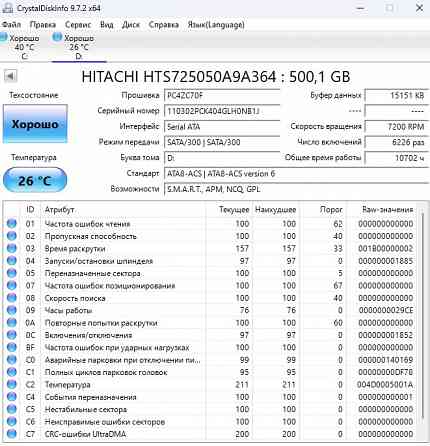
Task: Click the ID column header
Action: tap(30, 210)
